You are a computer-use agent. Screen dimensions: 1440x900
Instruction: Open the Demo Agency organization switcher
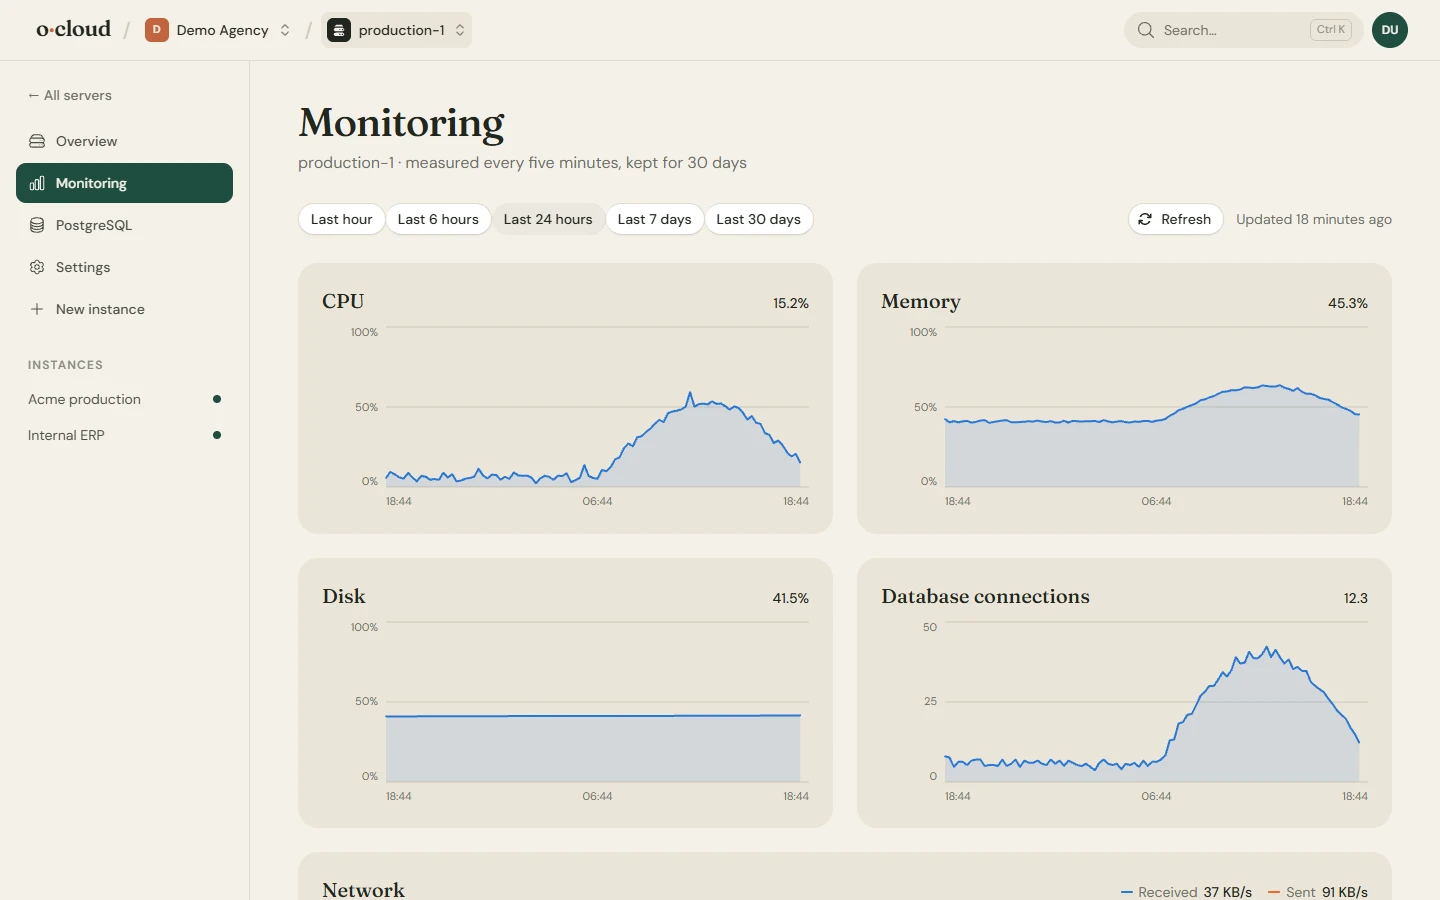click(219, 30)
